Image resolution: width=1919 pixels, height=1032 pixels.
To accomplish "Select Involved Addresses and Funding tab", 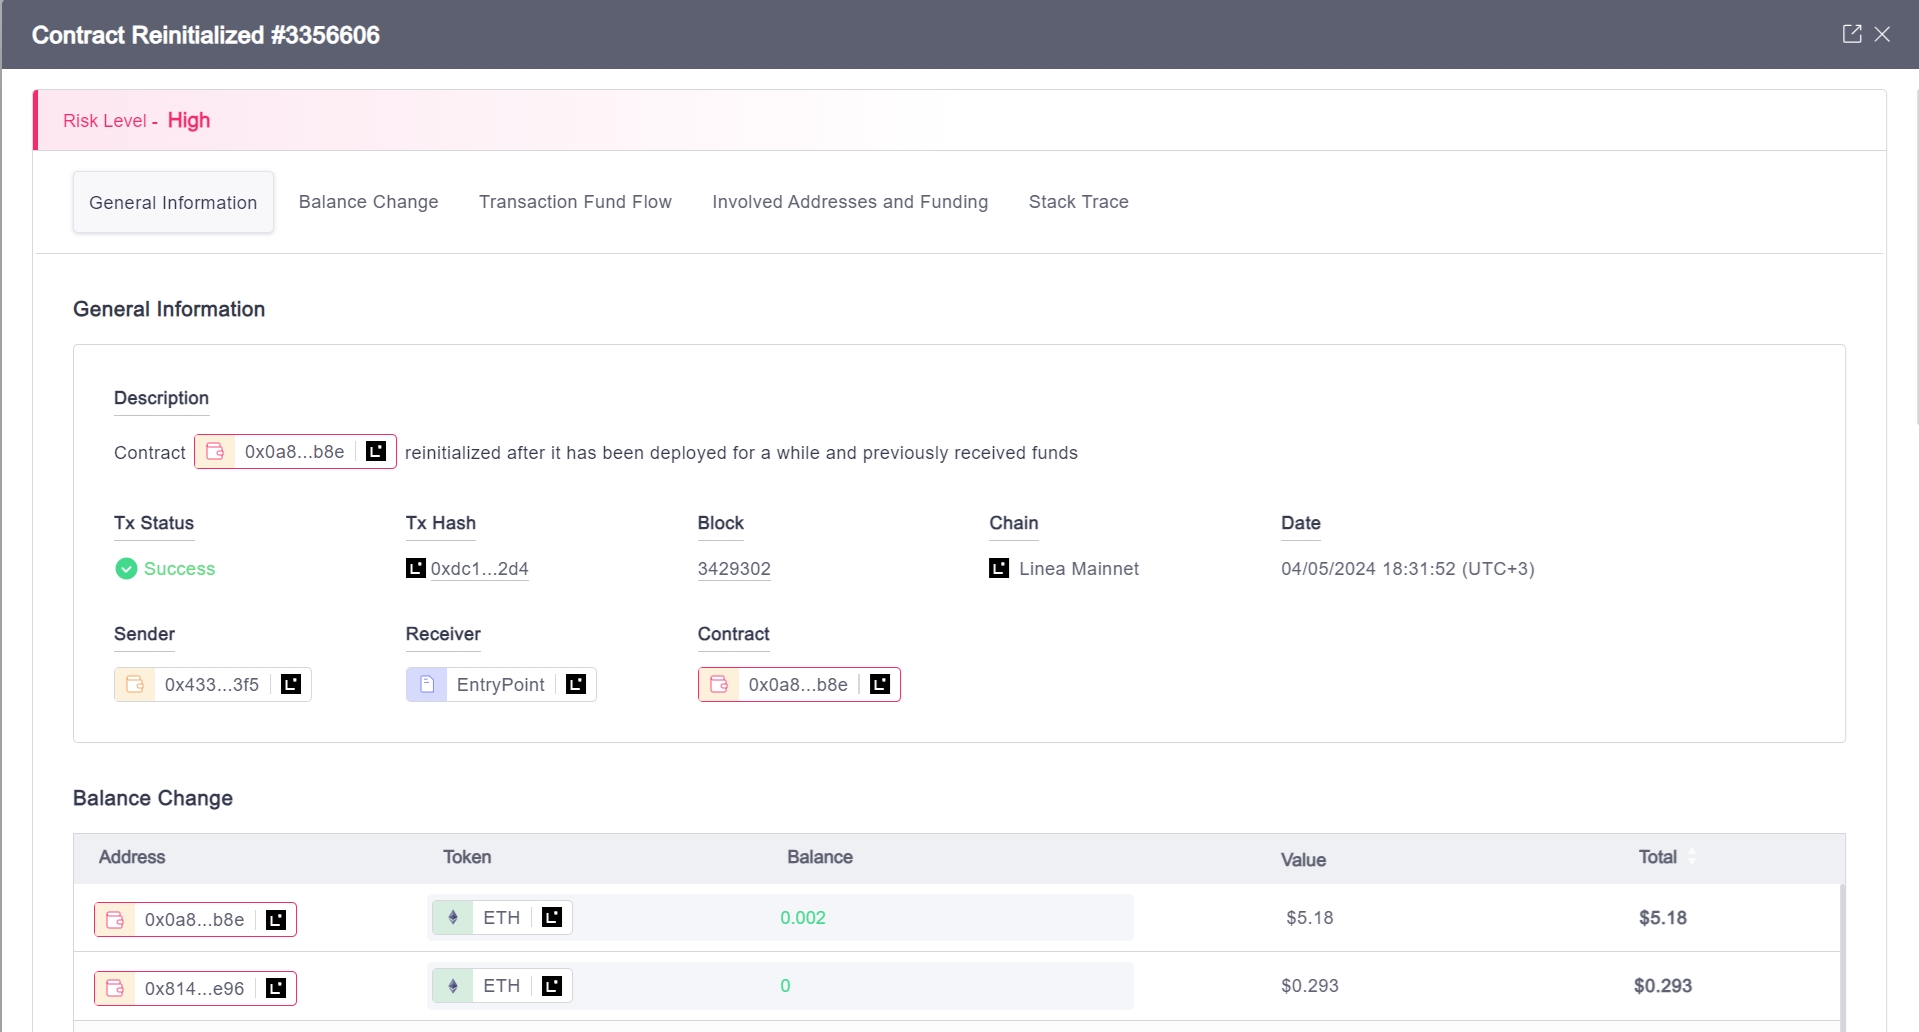I will pos(849,202).
